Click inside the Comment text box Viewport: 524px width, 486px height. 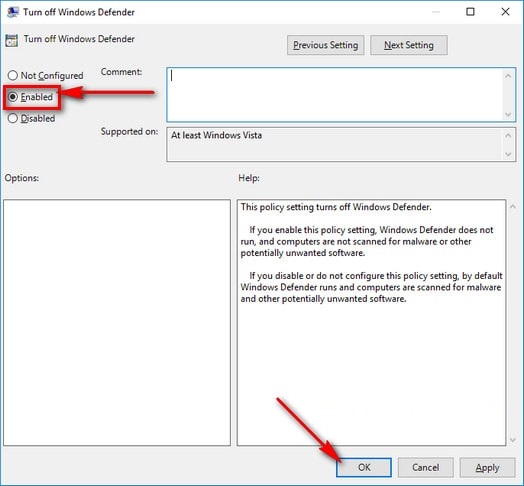335,95
